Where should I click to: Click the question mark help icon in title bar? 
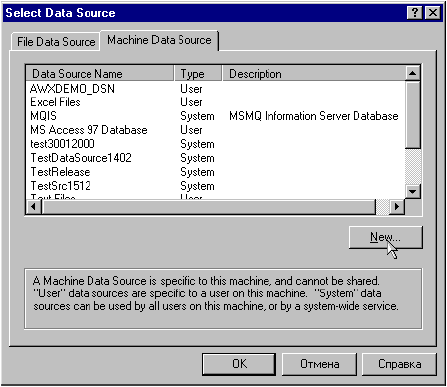click(x=415, y=13)
